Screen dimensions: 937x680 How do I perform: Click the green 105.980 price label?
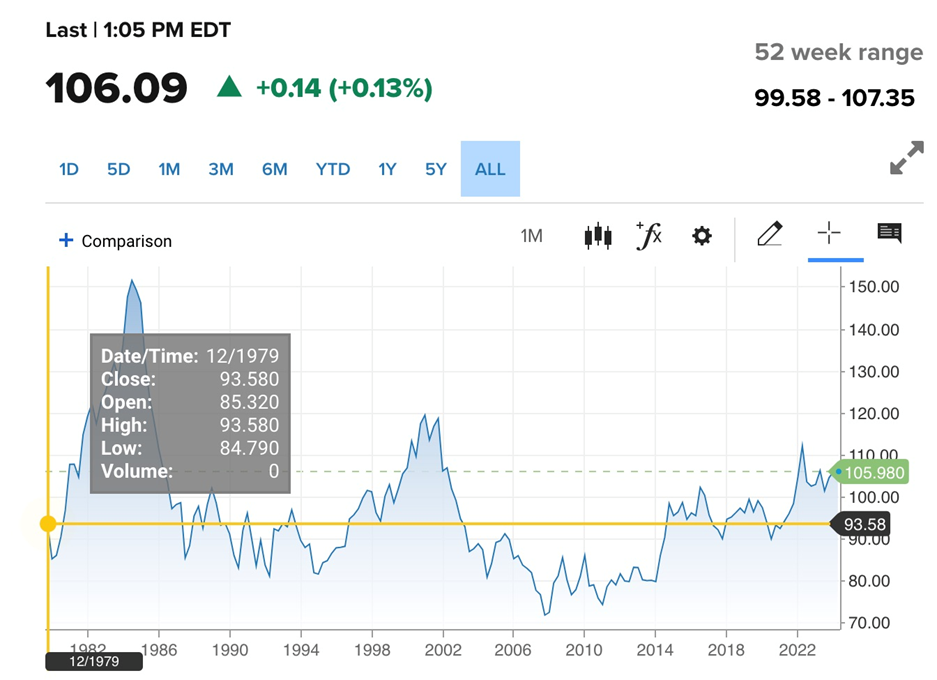click(x=875, y=473)
